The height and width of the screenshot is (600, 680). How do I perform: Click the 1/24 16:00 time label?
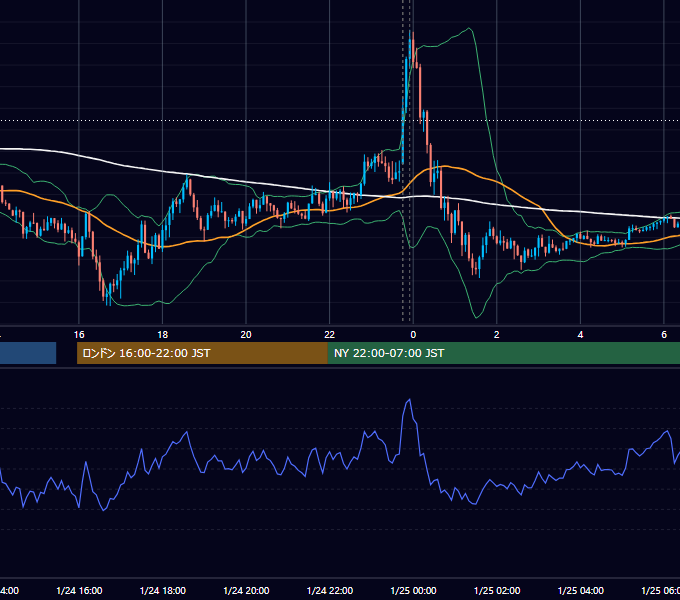pos(79,590)
